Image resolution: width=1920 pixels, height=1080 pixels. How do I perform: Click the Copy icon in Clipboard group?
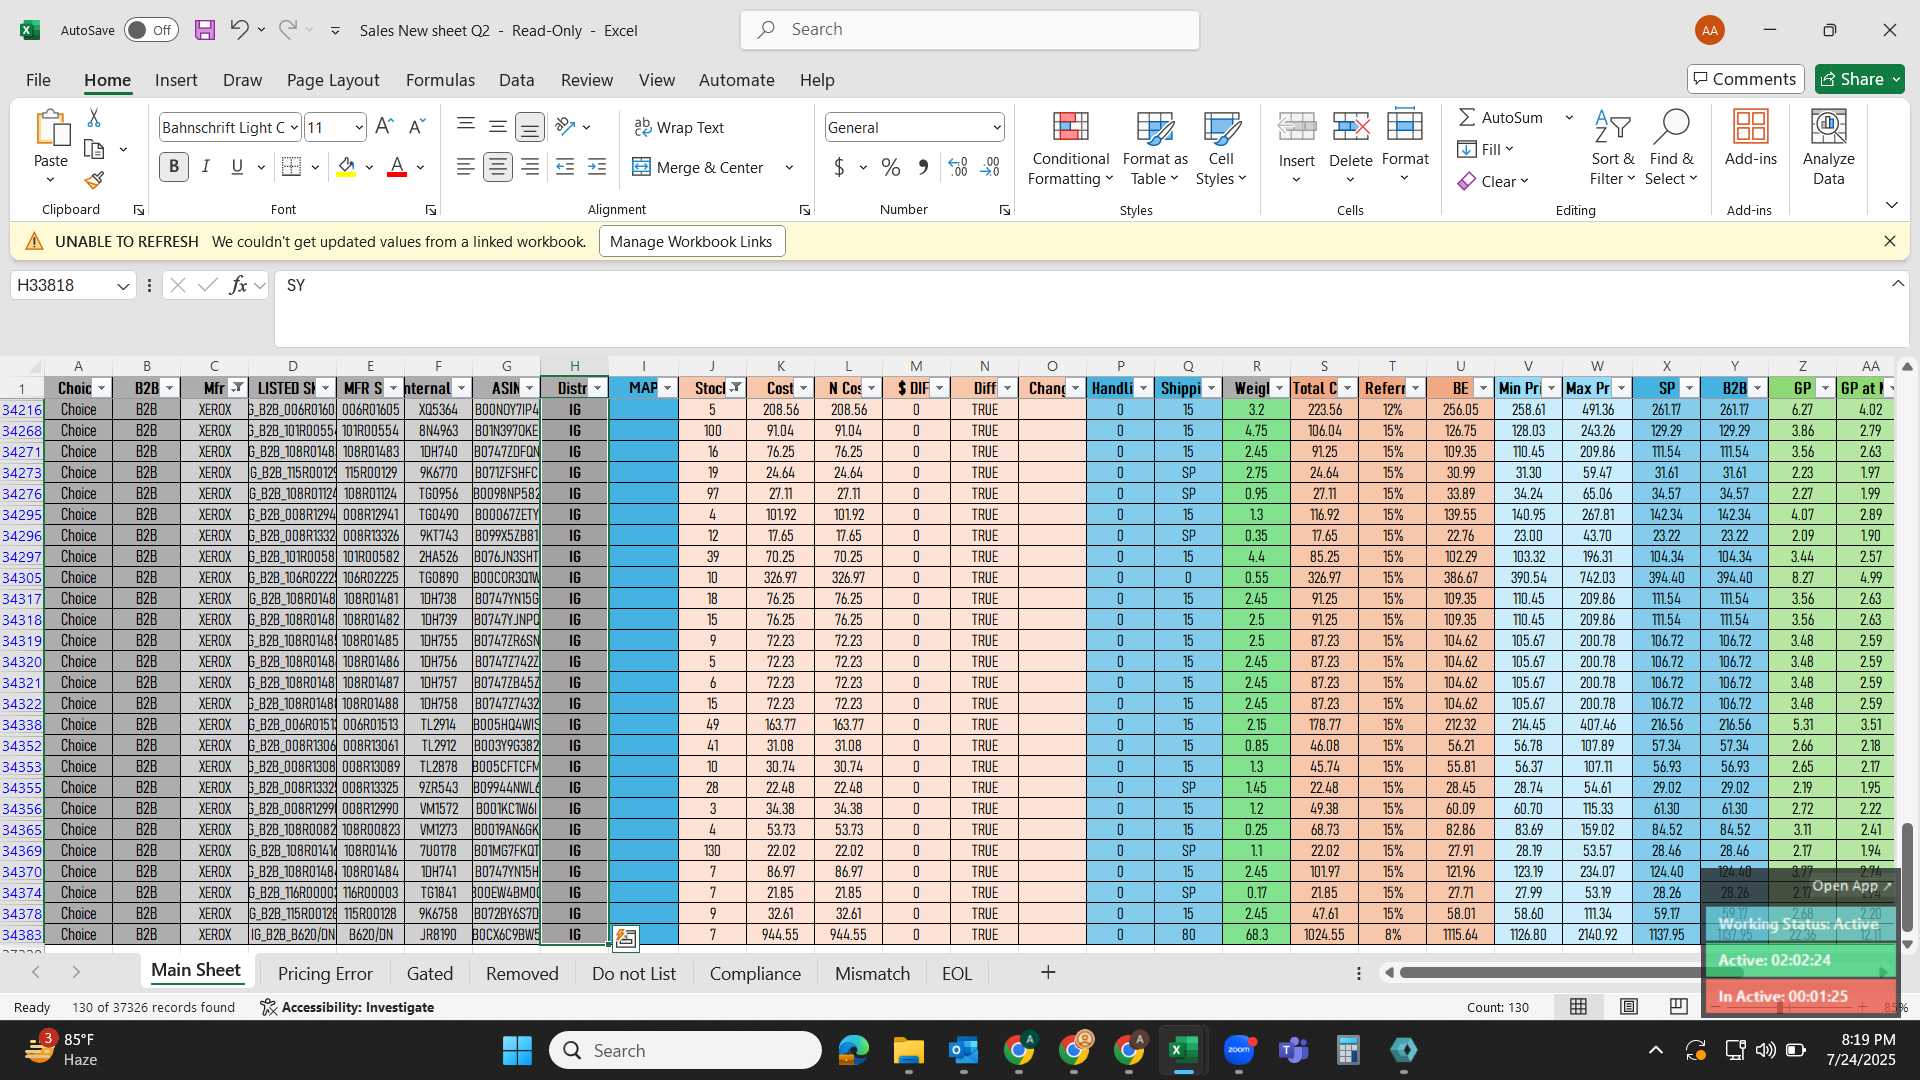(94, 149)
